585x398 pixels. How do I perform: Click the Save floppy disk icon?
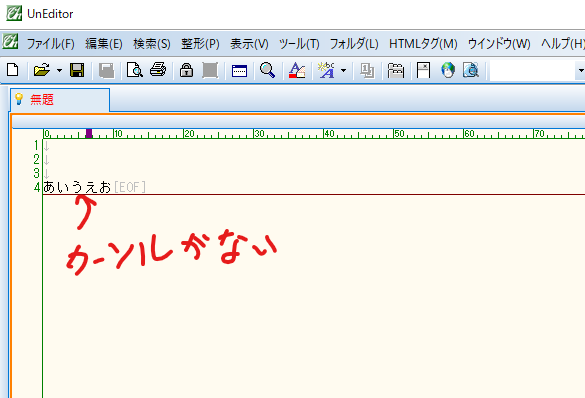coord(77,70)
